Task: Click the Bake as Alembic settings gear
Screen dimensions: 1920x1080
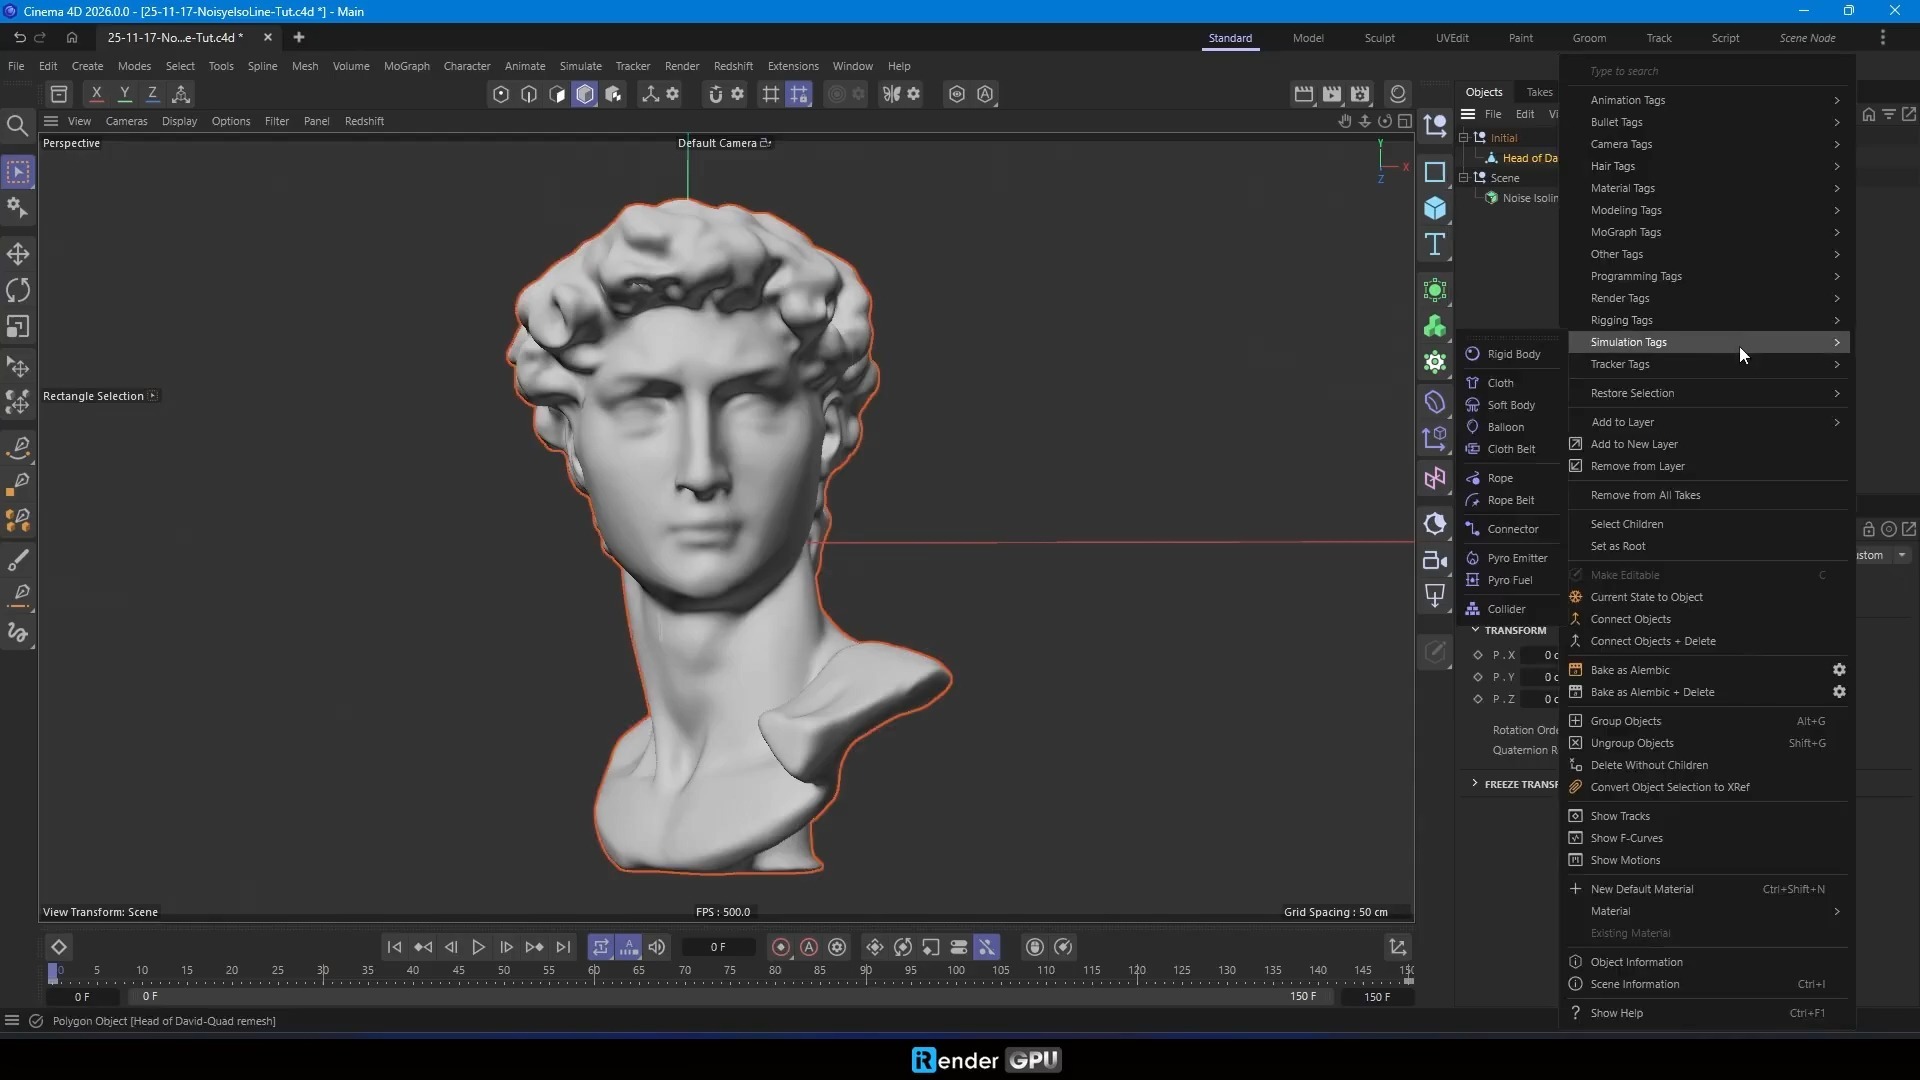Action: (x=1839, y=669)
